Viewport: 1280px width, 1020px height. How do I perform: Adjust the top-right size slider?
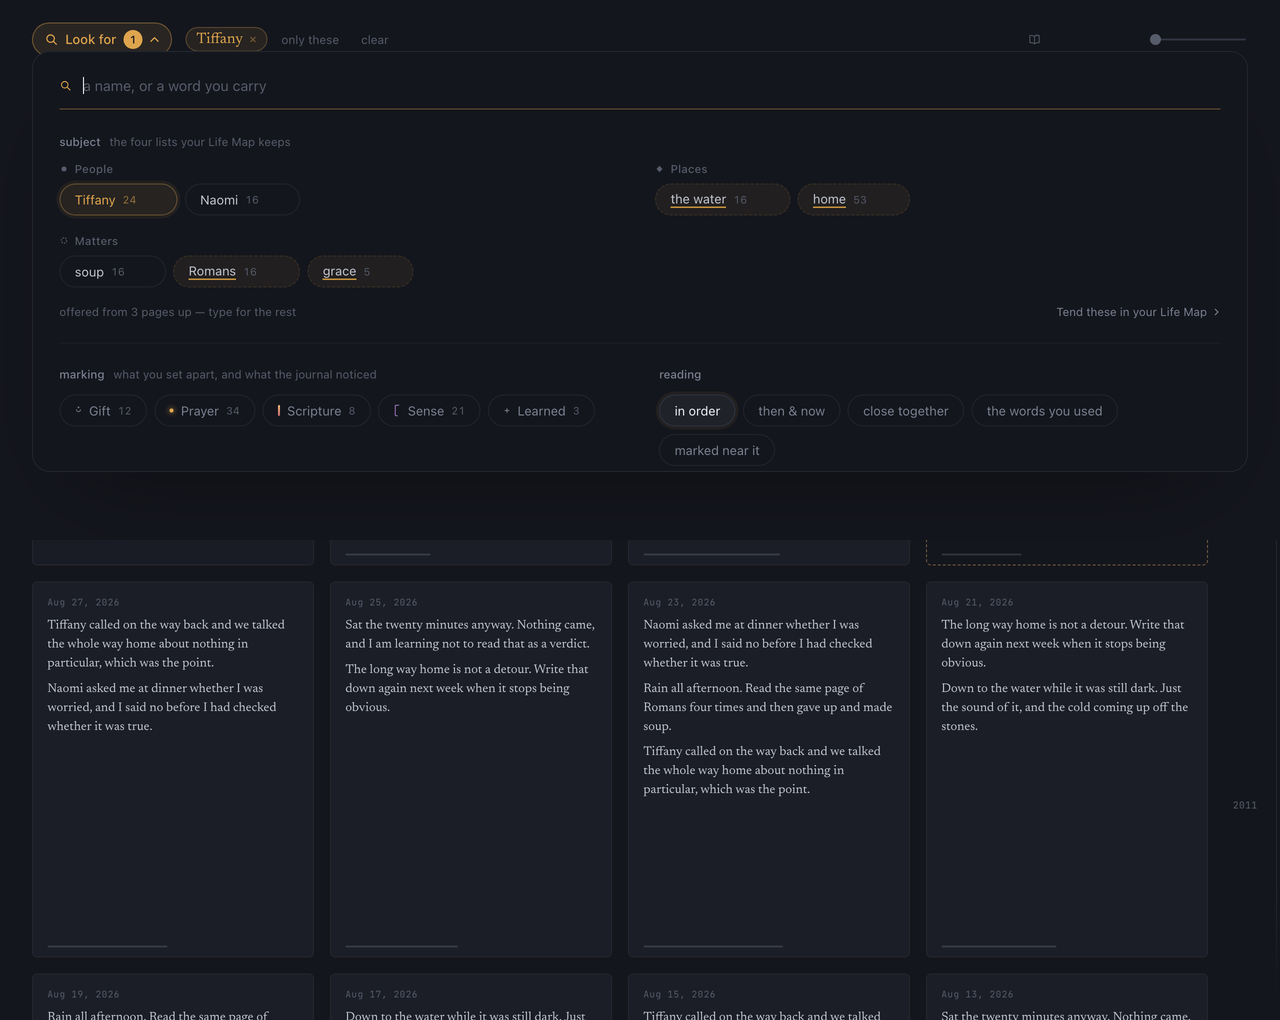tap(1197, 40)
